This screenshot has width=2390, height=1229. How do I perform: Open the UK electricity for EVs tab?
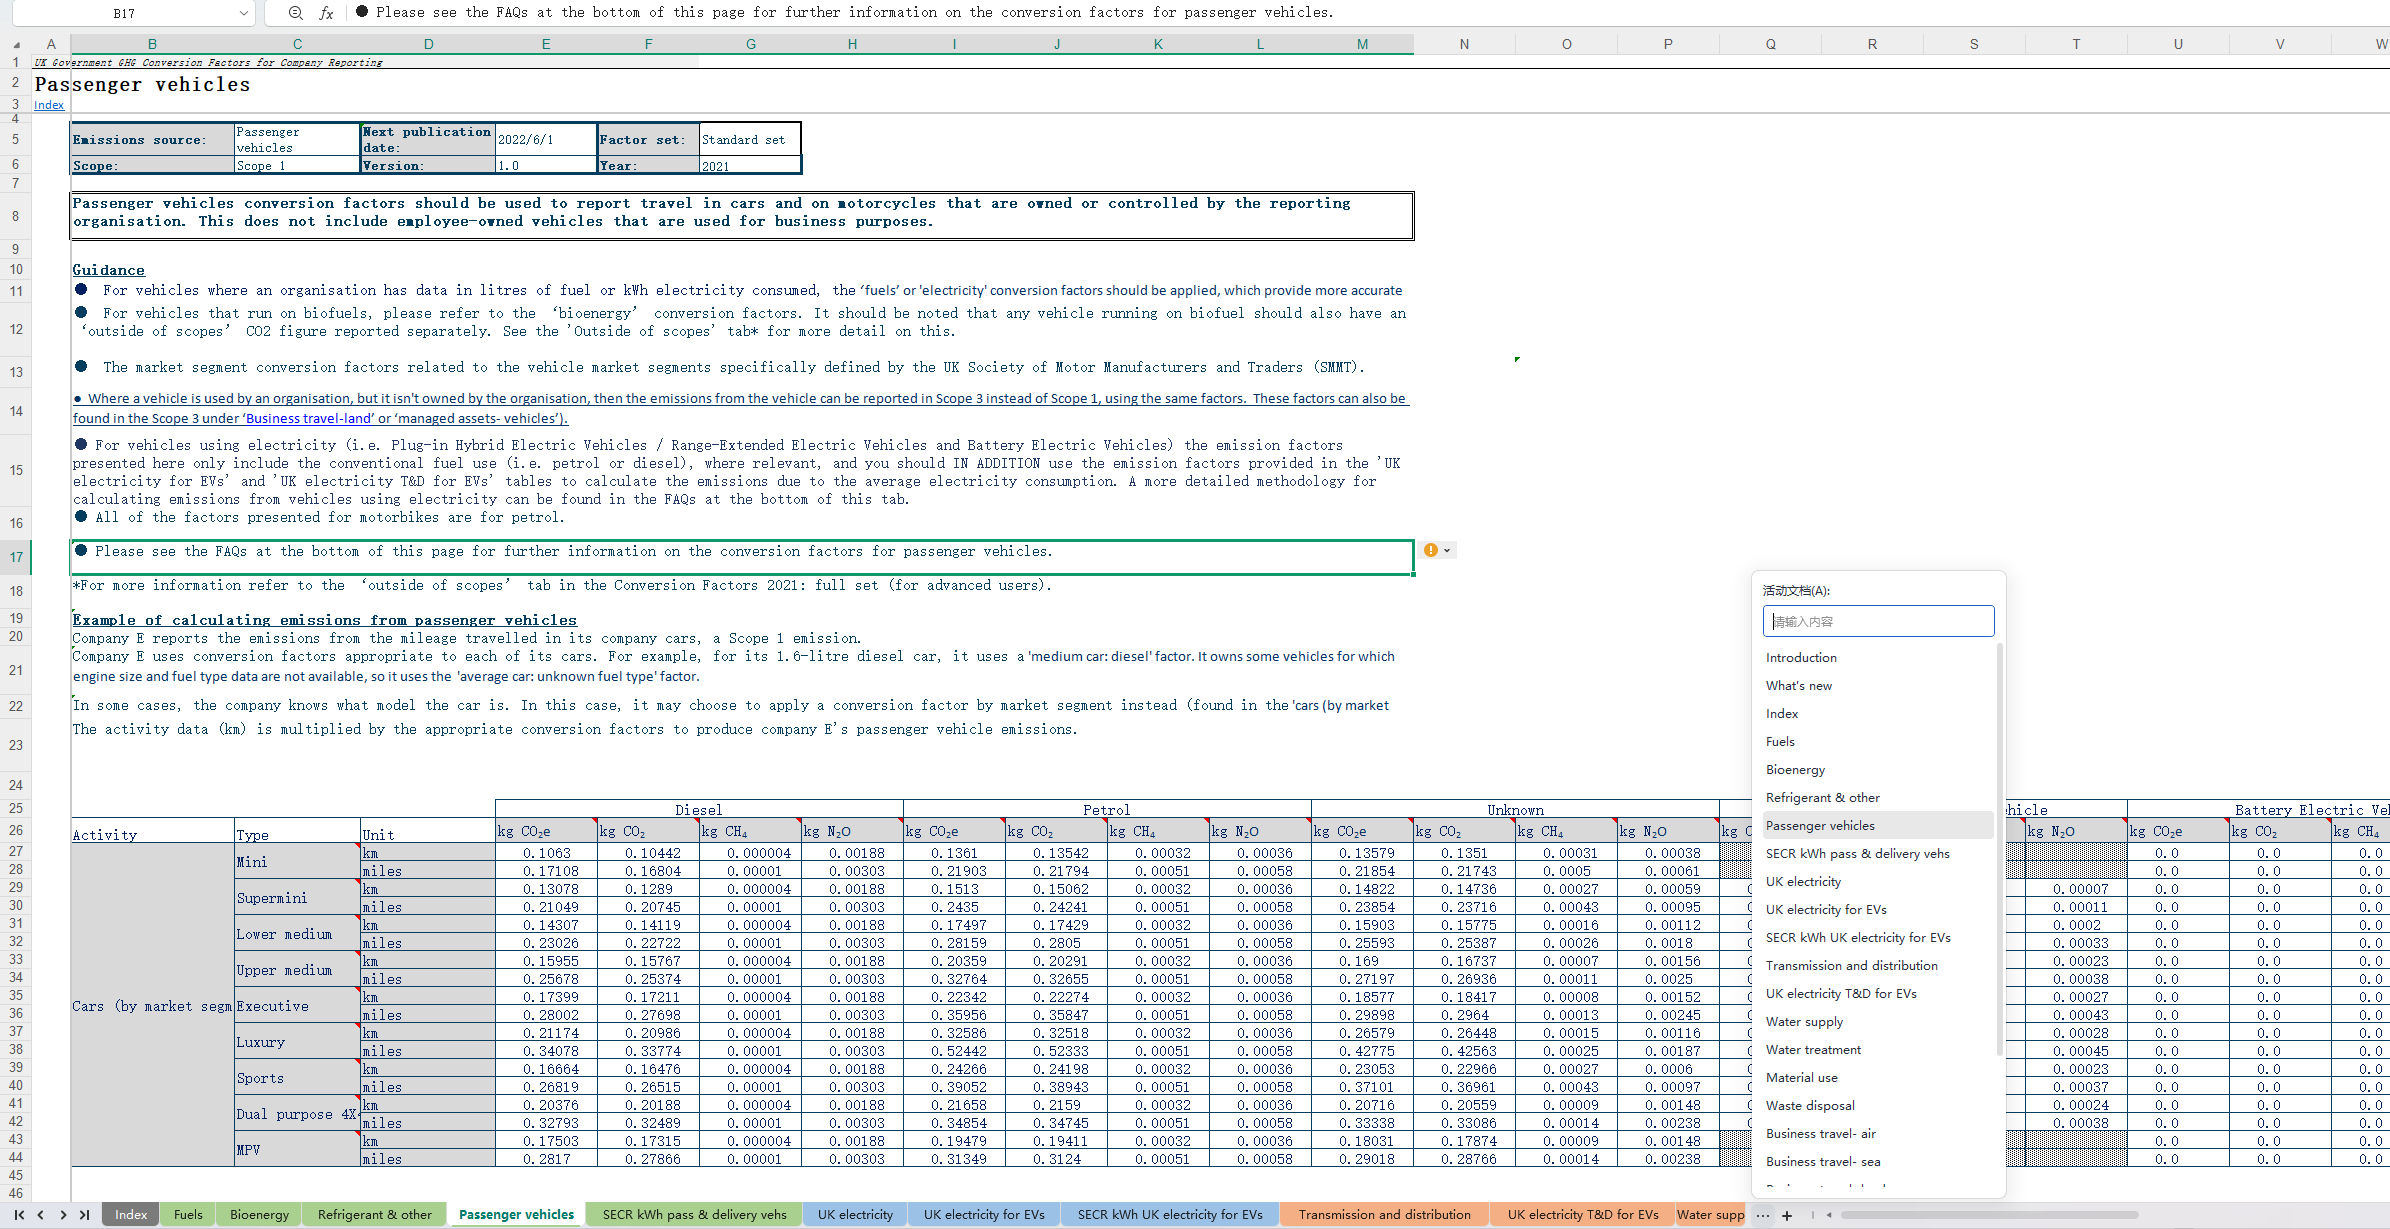click(x=983, y=1215)
